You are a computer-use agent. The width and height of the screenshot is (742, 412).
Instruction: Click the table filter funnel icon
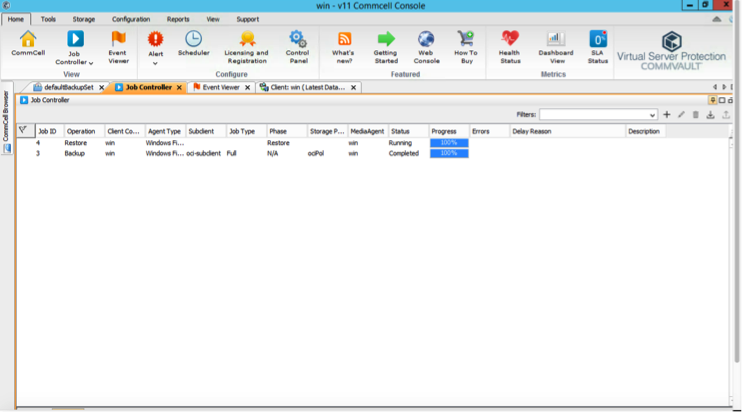[x=23, y=130]
